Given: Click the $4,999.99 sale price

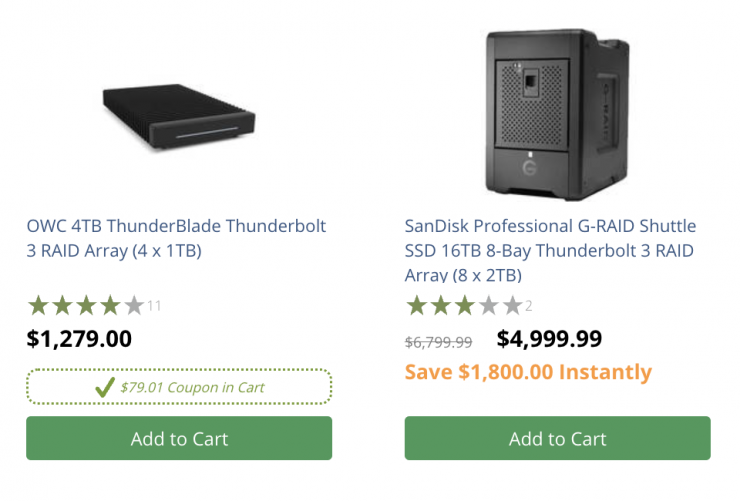Looking at the screenshot, I should (549, 339).
